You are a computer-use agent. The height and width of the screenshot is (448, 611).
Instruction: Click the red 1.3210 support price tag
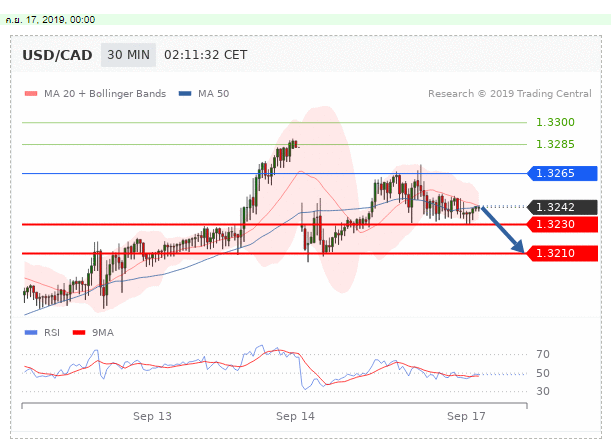(562, 254)
